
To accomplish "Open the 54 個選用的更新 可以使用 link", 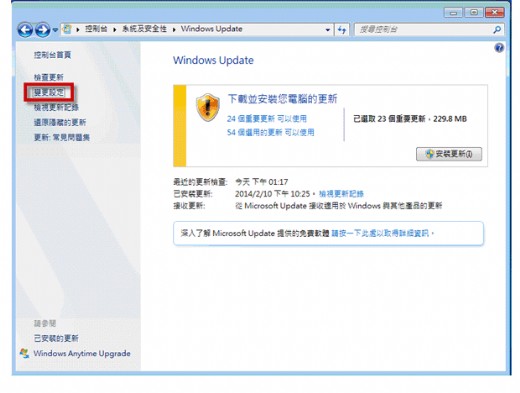I will [x=270, y=132].
